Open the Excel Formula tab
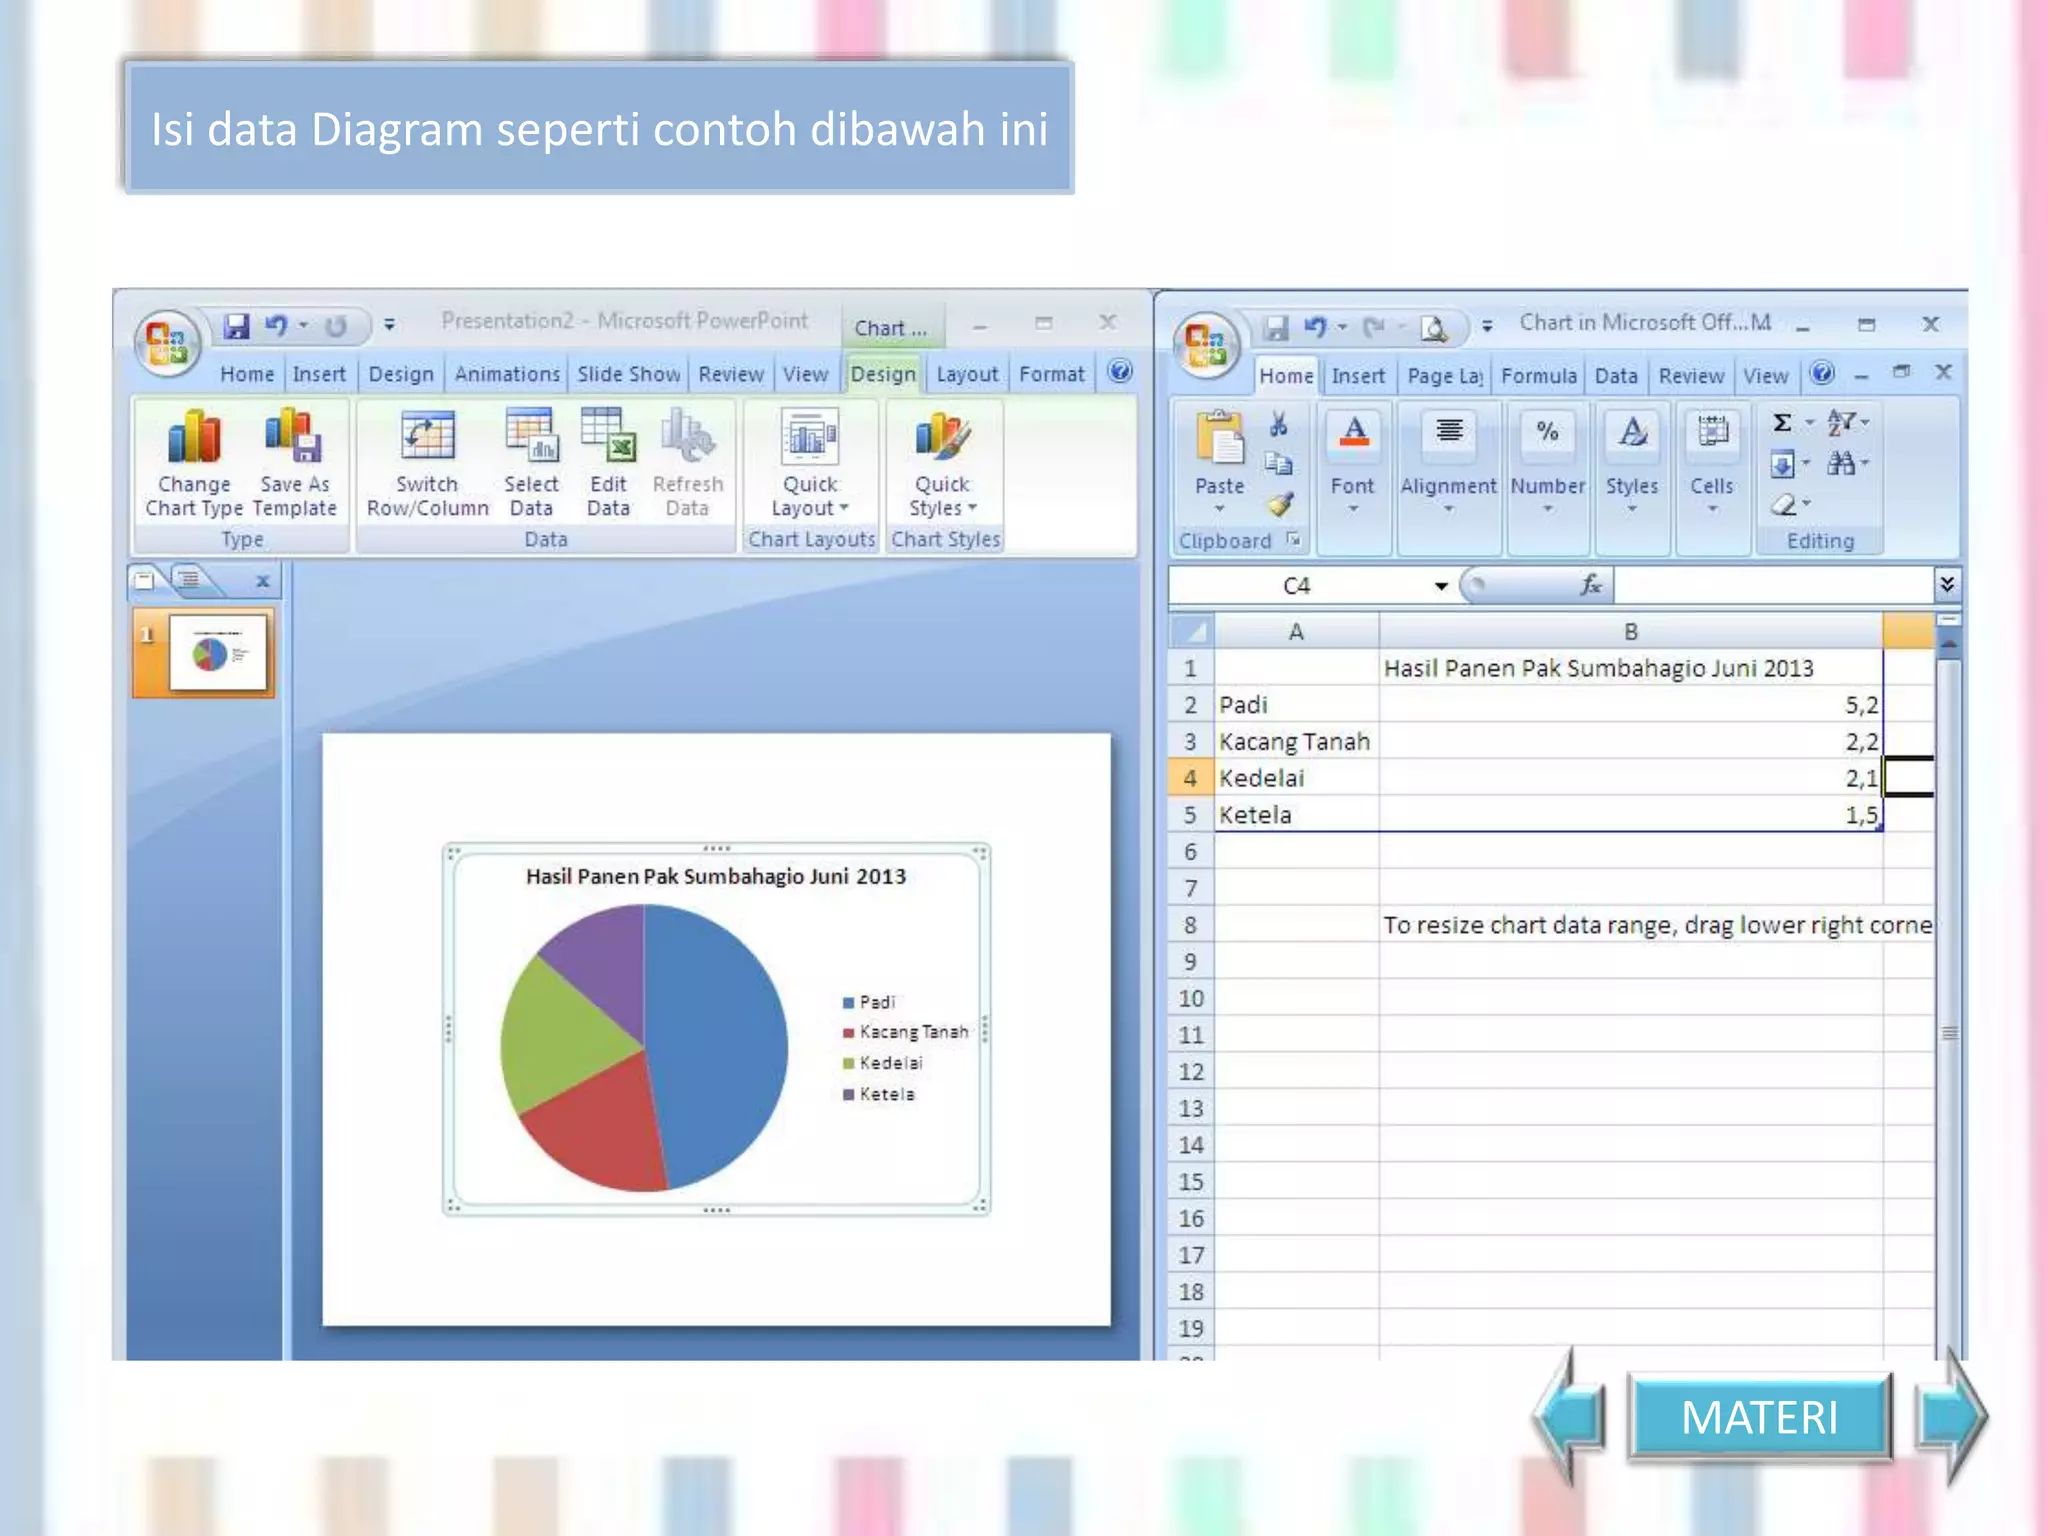This screenshot has height=1536, width=2048. click(1538, 376)
